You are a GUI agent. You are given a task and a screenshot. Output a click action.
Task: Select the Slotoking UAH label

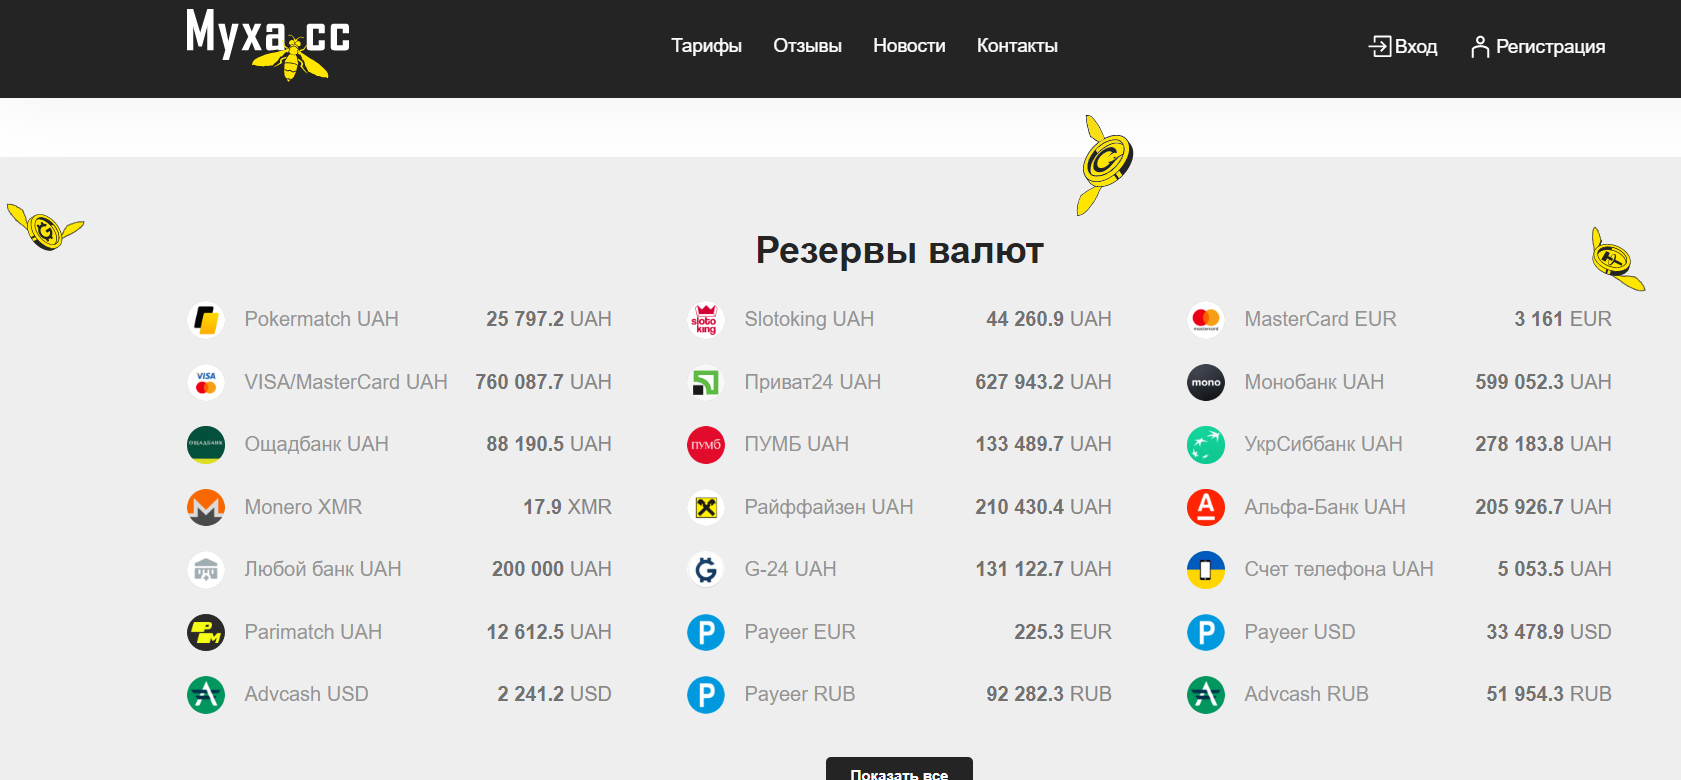pos(809,319)
